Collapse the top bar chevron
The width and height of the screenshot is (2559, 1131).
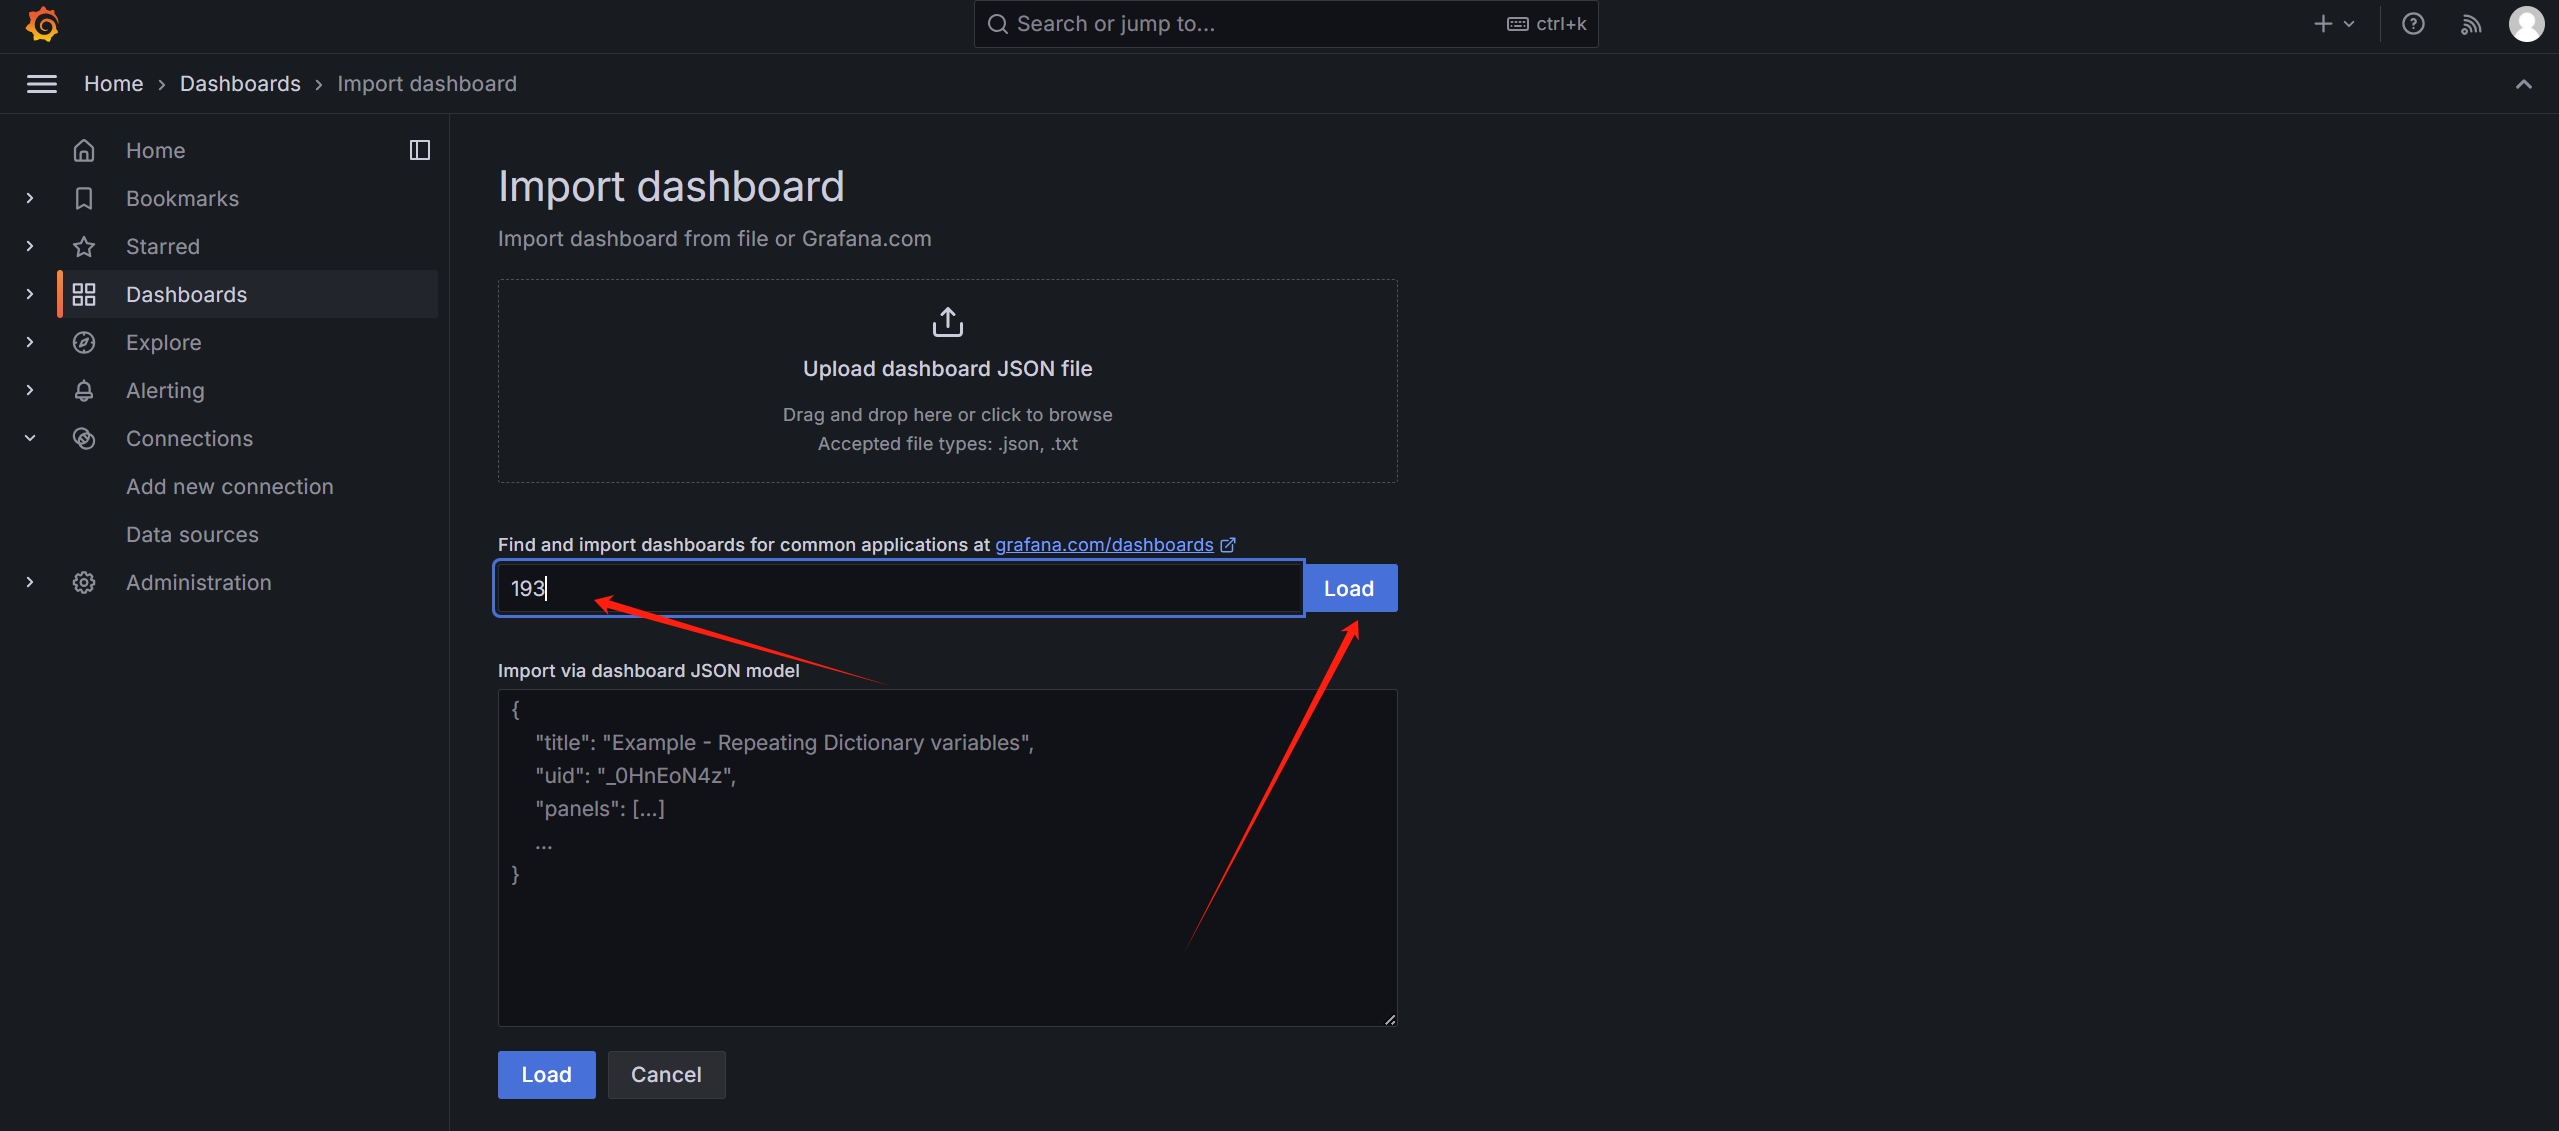(2523, 84)
